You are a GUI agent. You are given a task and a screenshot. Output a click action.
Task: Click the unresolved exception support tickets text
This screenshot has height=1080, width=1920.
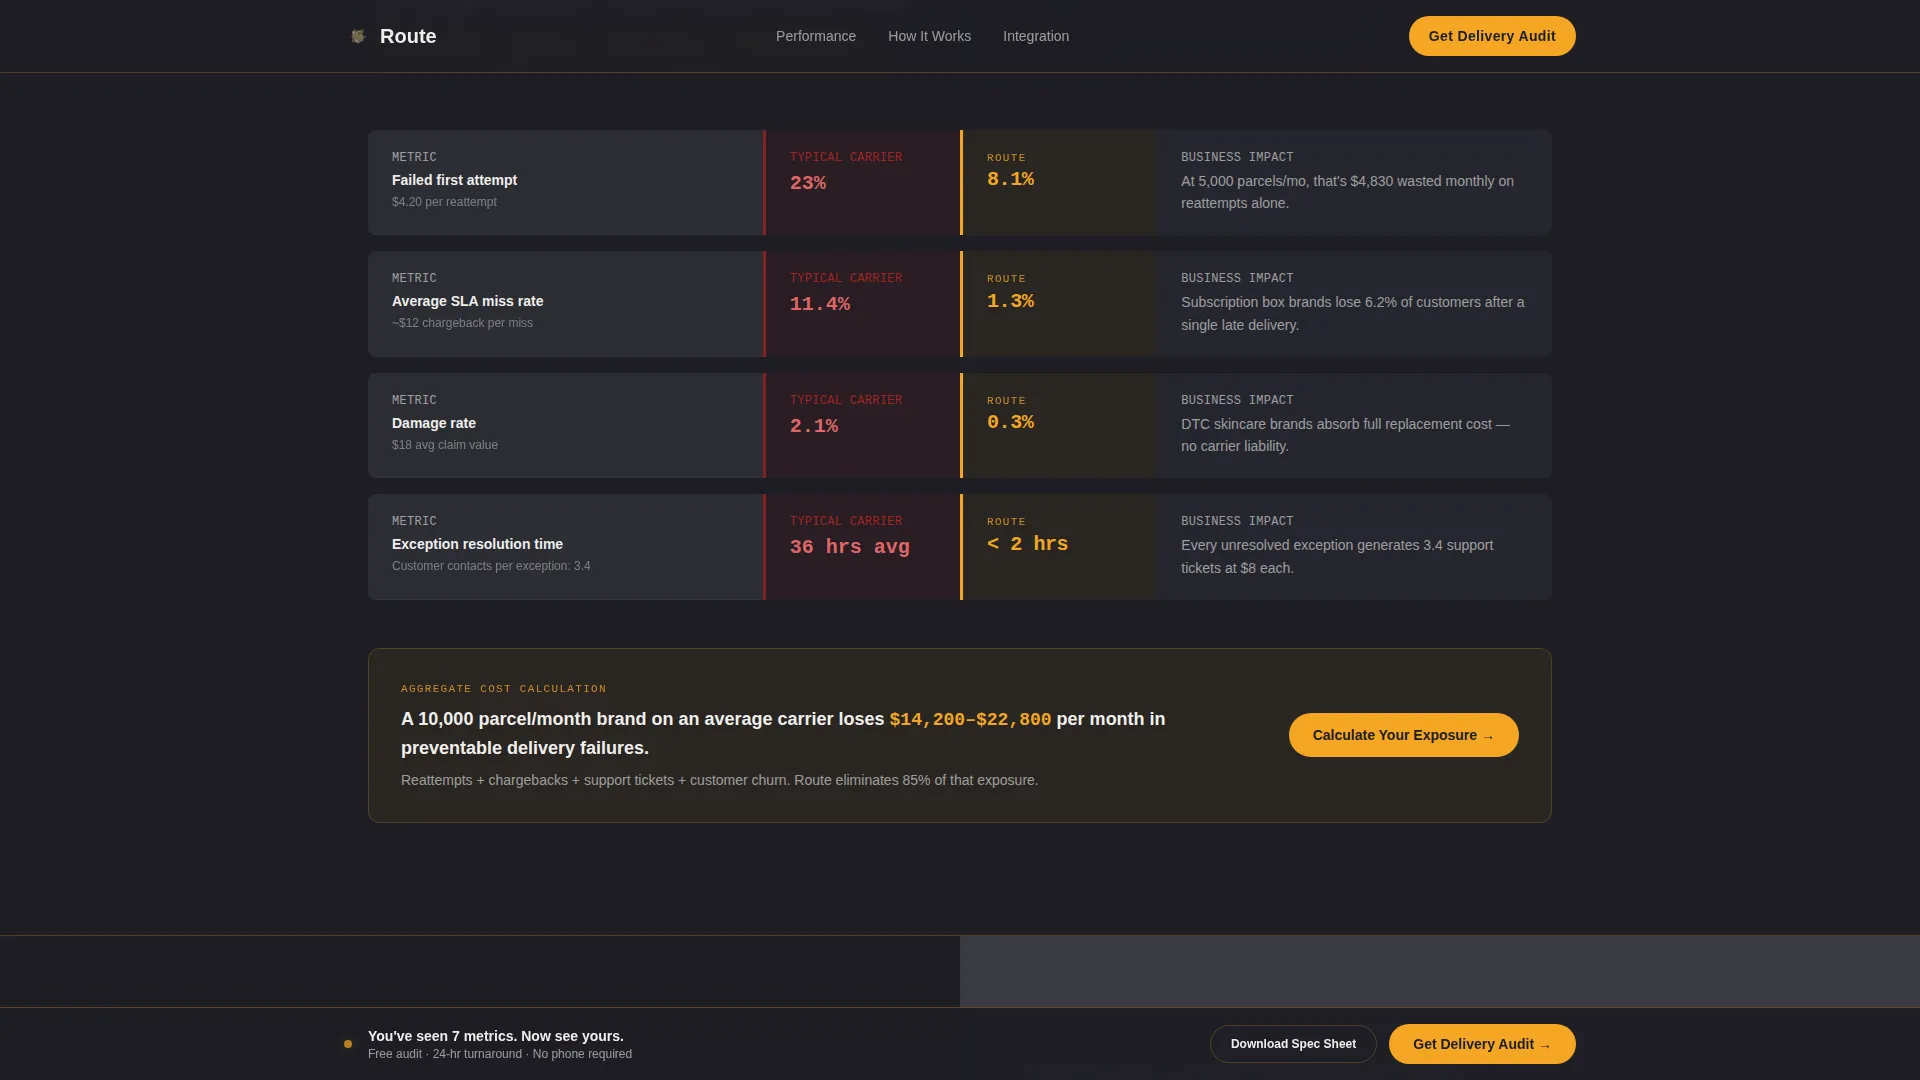[x=1337, y=556]
